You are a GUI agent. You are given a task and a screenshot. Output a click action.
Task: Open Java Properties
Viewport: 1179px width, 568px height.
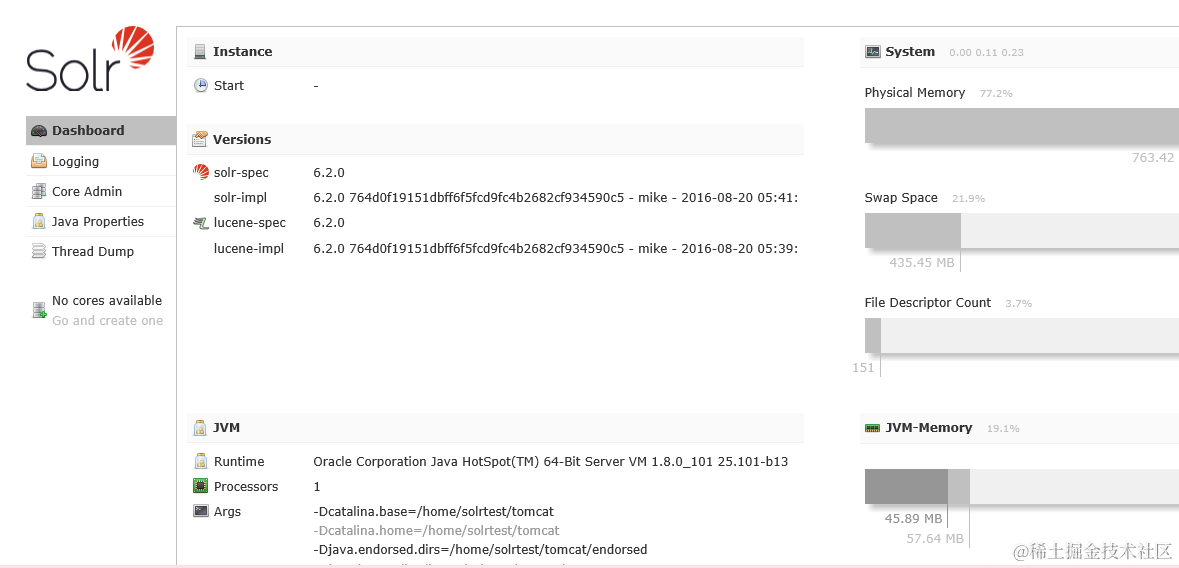pyautogui.click(x=101, y=221)
